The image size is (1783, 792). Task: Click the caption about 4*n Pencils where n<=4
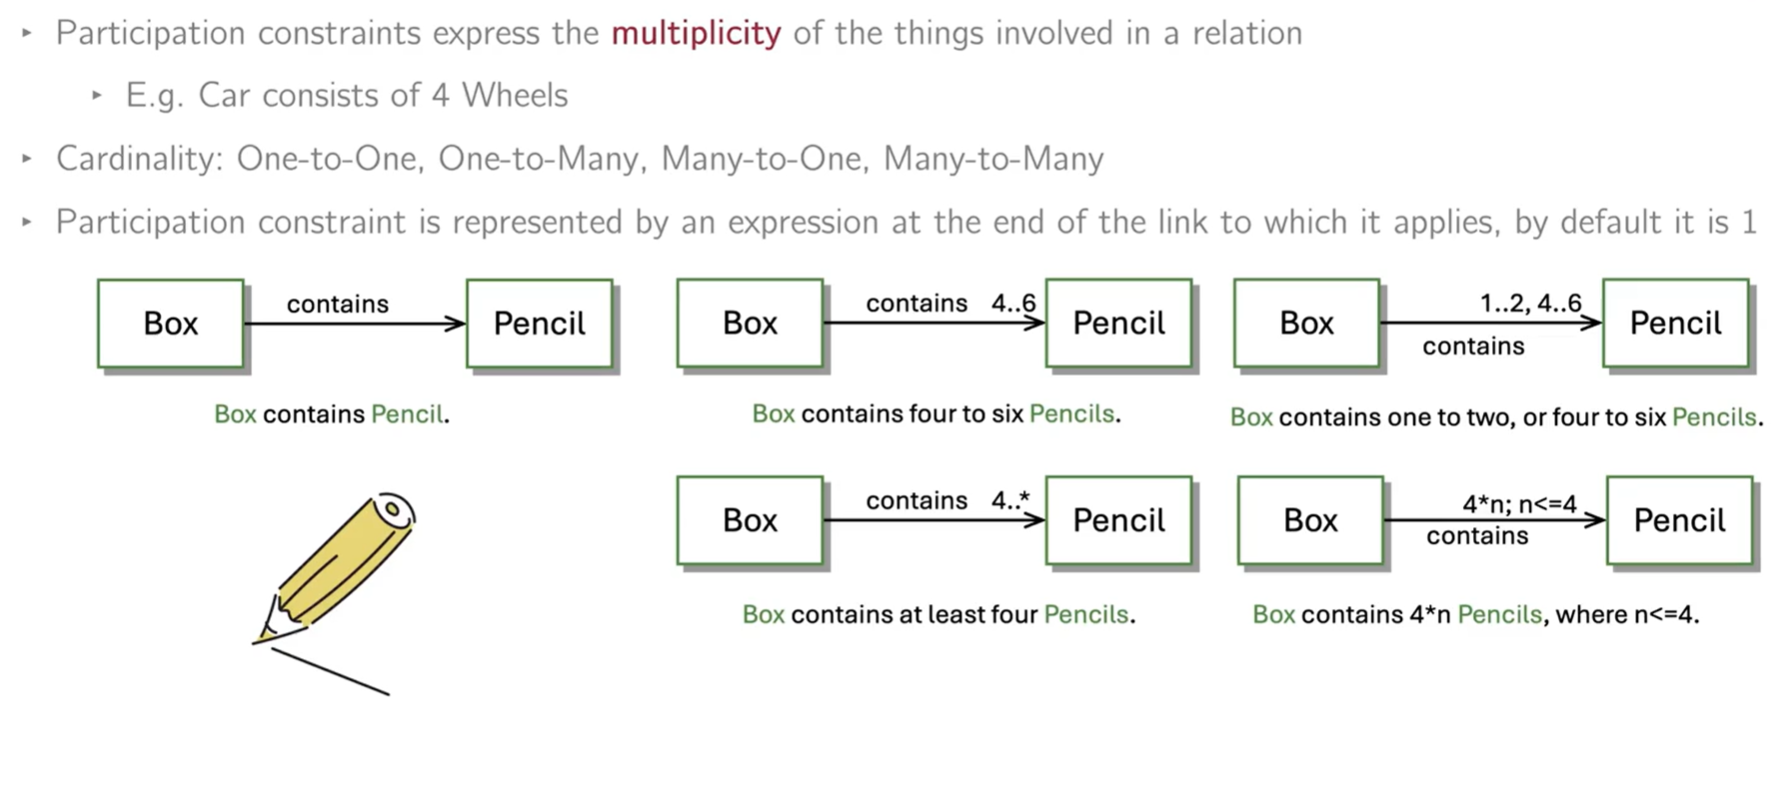[x=1475, y=614]
